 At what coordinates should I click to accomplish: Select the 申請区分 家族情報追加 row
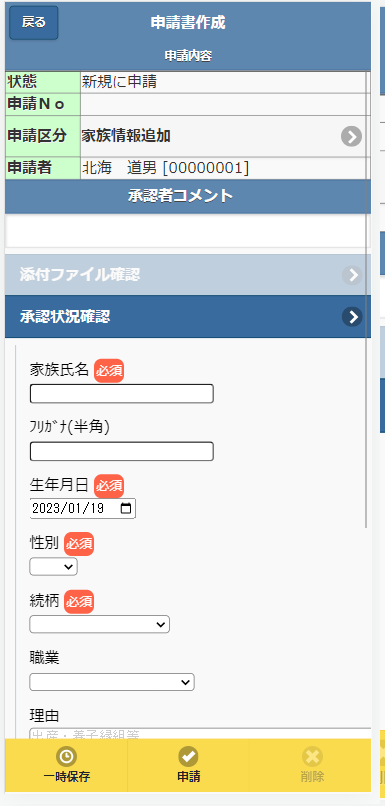pyautogui.click(x=188, y=136)
